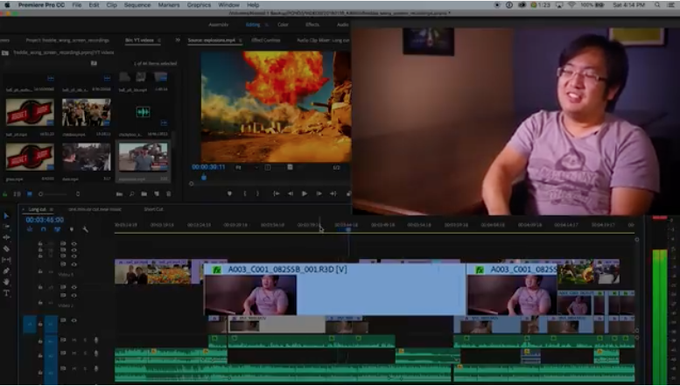Switch project bin to list view
This screenshot has height=386, width=680.
(17, 194)
